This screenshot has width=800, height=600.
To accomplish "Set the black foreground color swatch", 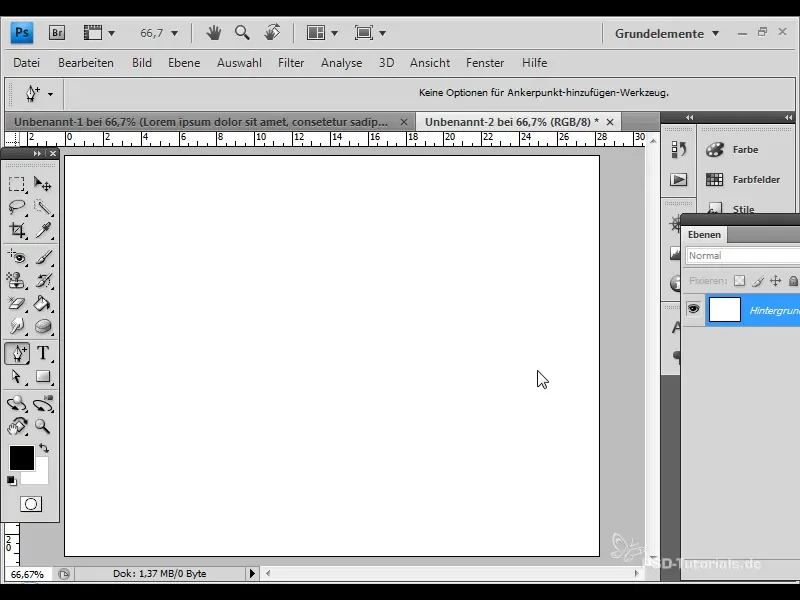I will point(21,458).
